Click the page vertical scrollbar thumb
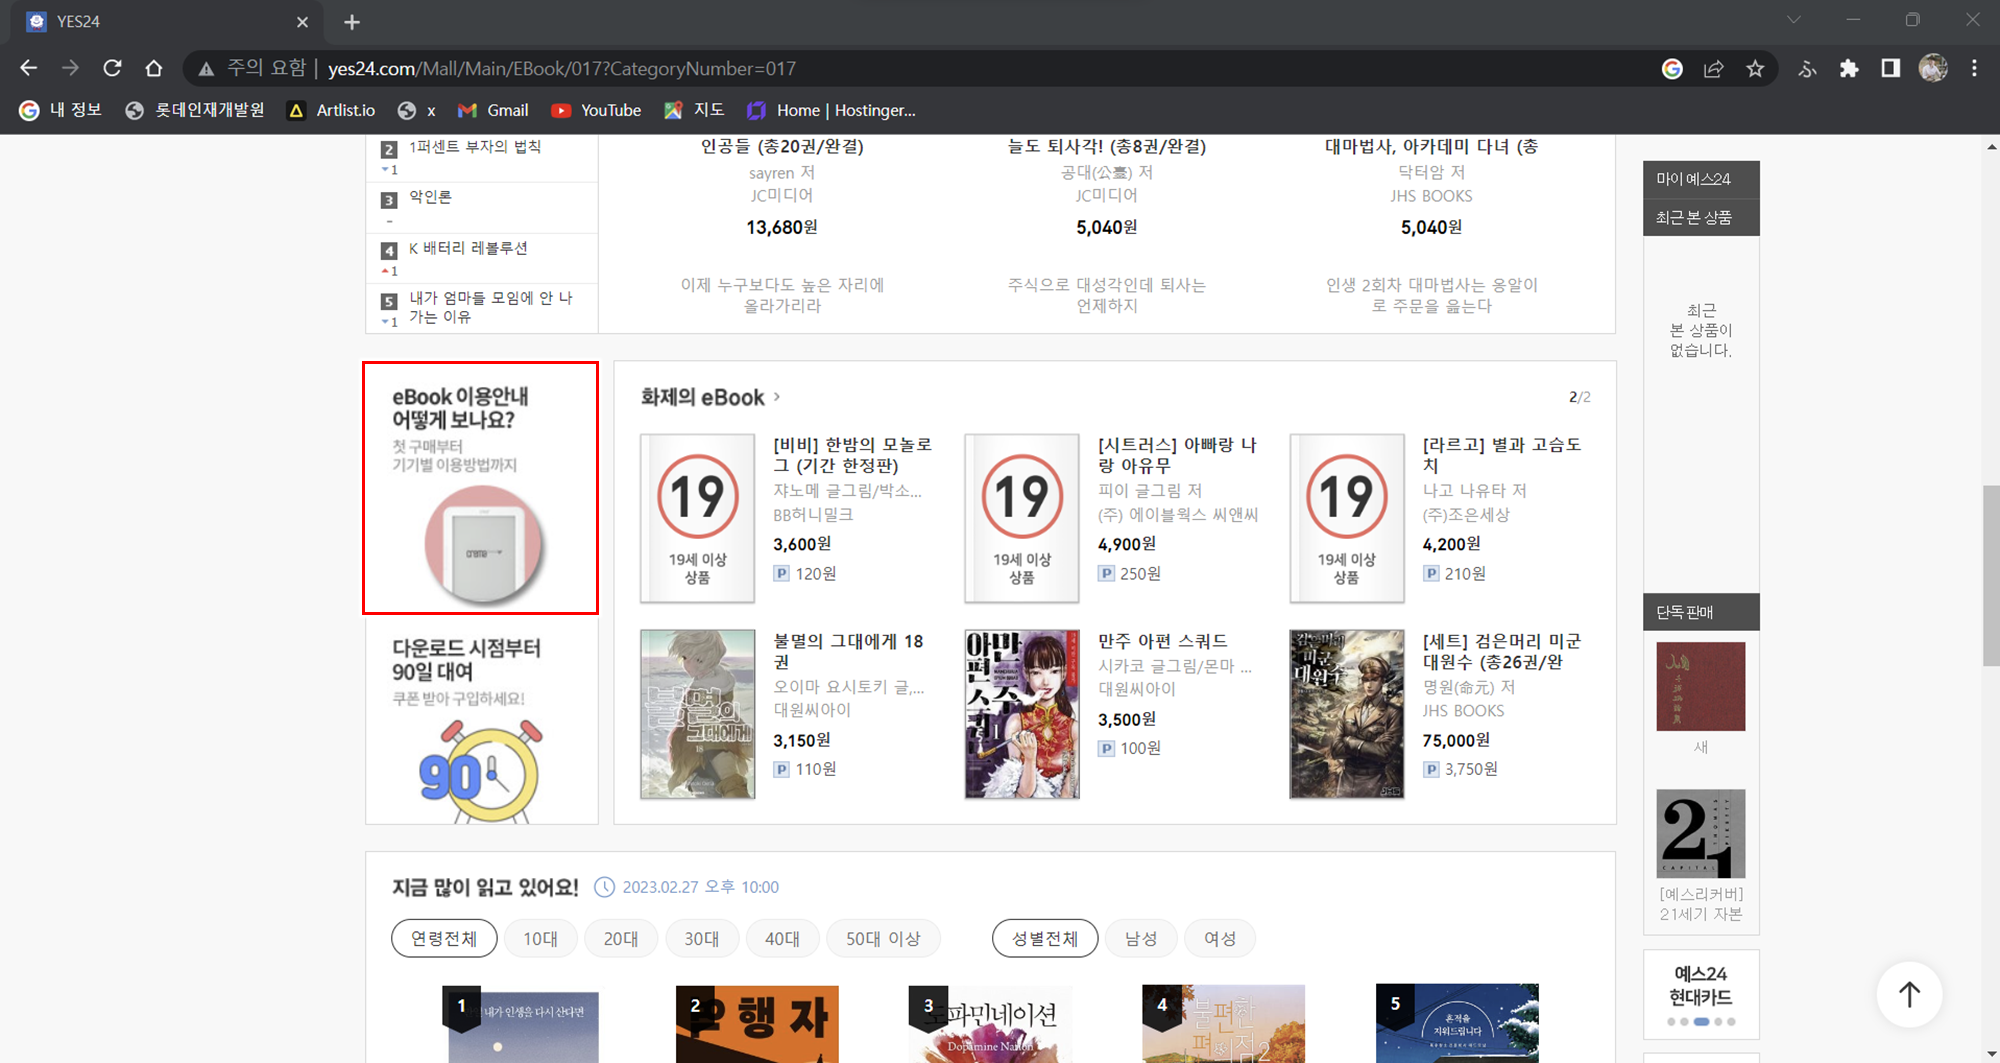This screenshot has height=1063, width=2000. pyautogui.click(x=1991, y=575)
